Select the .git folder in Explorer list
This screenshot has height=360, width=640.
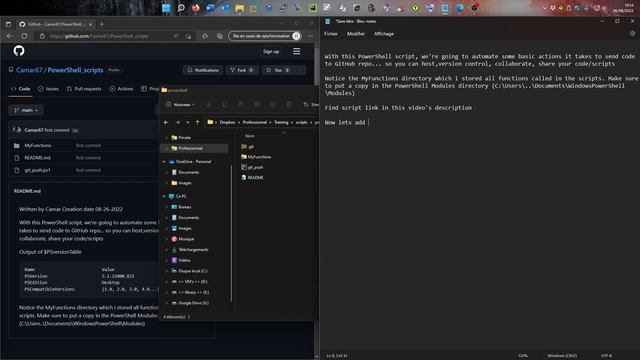tap(247, 146)
